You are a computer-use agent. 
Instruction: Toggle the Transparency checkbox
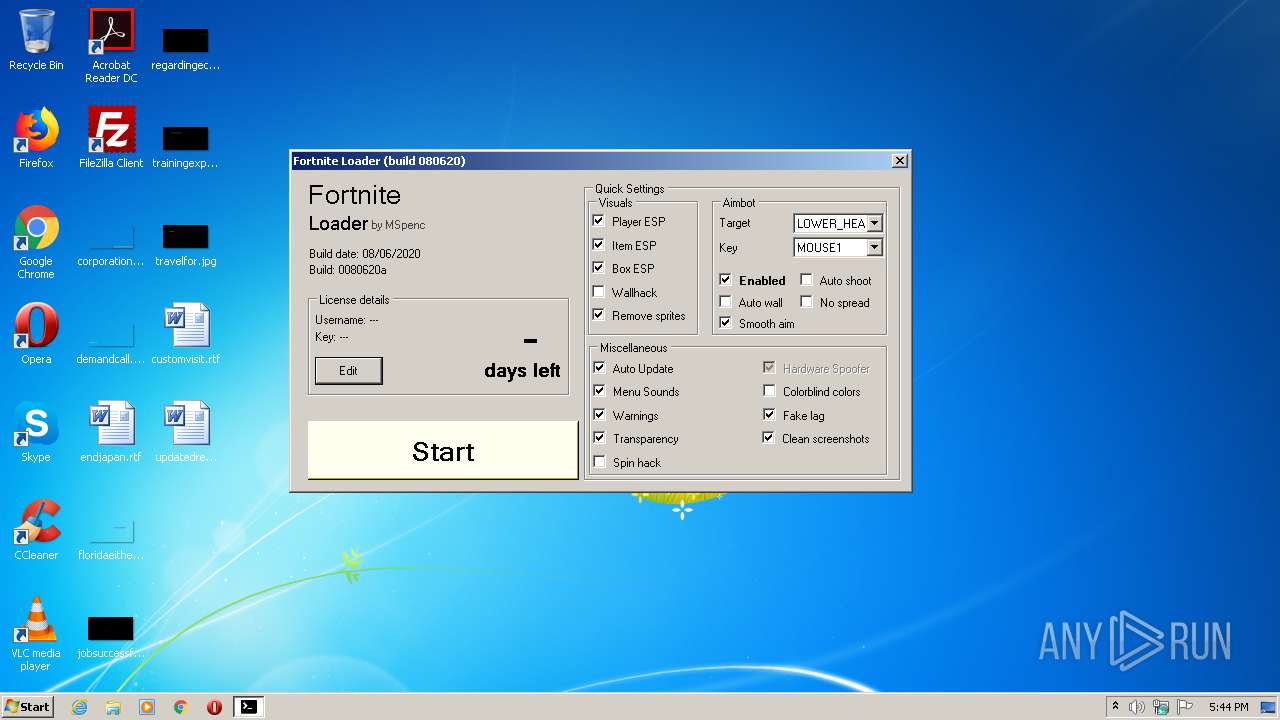click(x=599, y=438)
